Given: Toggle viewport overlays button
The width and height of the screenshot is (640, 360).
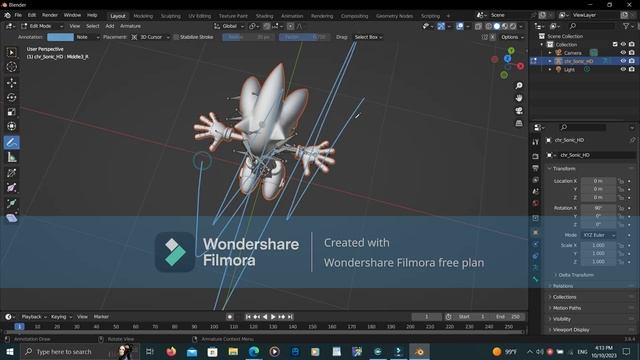Looking at the screenshot, I should tap(460, 26).
